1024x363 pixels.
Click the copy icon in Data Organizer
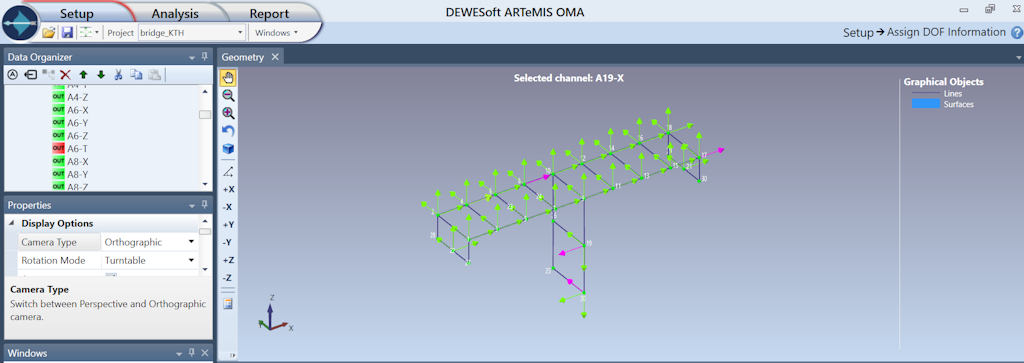coord(136,74)
